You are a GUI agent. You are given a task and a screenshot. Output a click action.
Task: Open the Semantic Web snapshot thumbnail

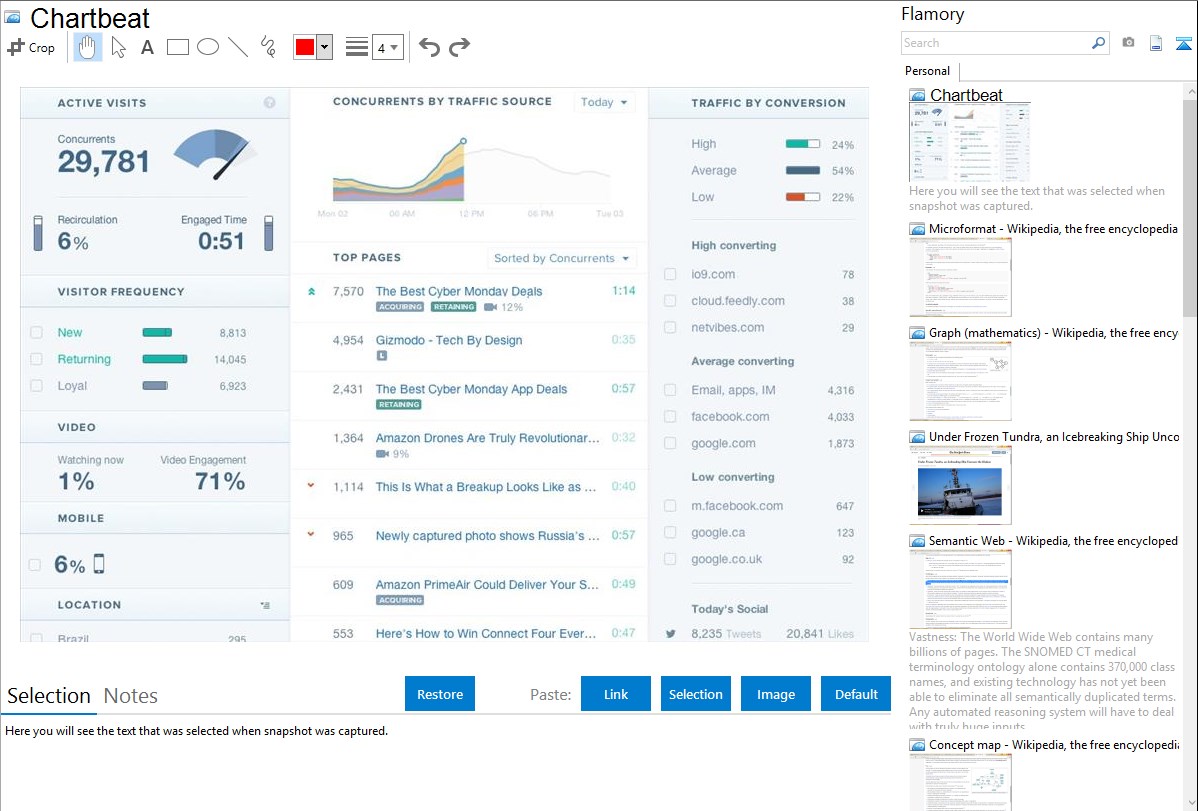960,589
